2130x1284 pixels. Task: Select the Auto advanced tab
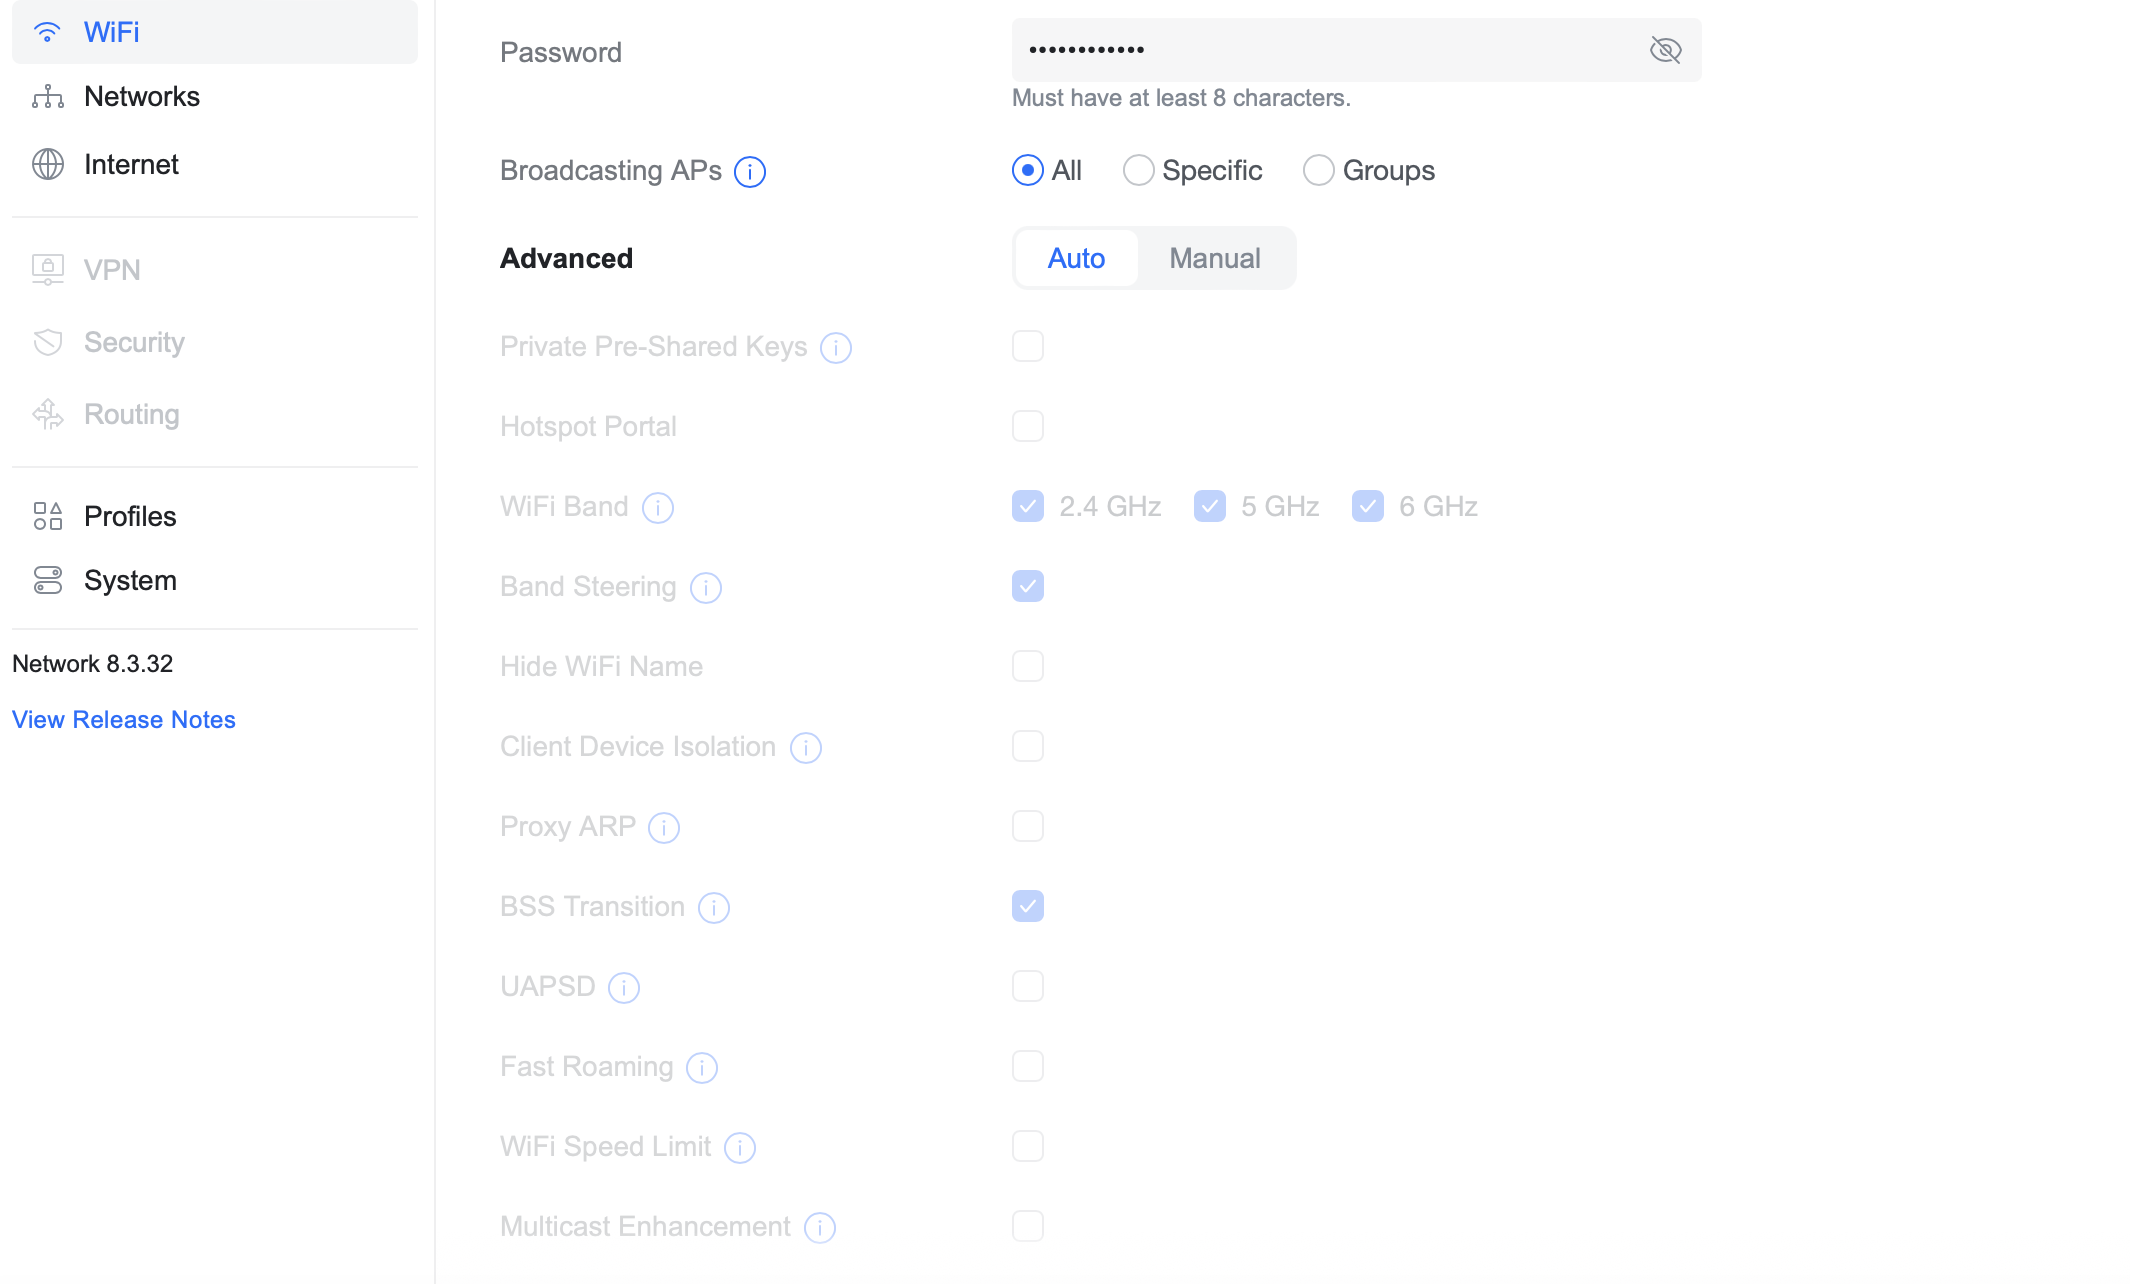[1076, 258]
